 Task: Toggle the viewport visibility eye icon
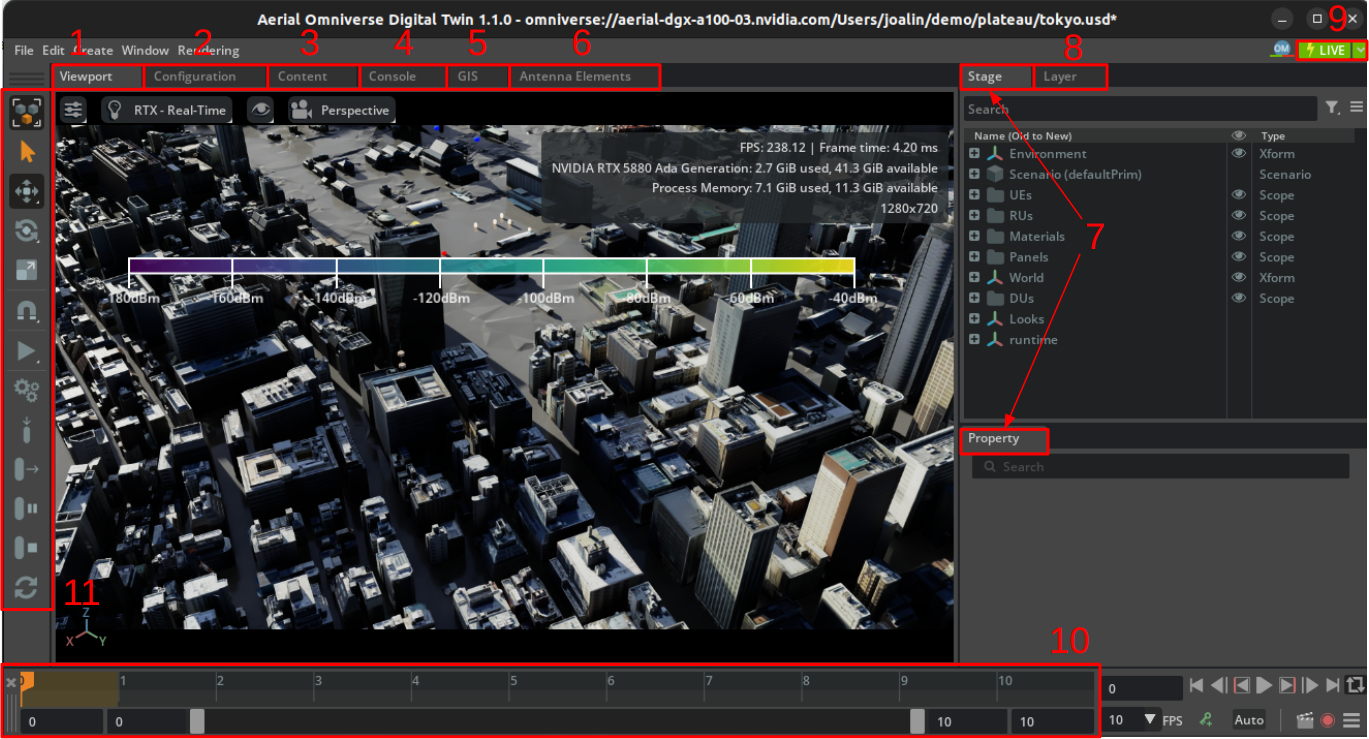(x=261, y=110)
